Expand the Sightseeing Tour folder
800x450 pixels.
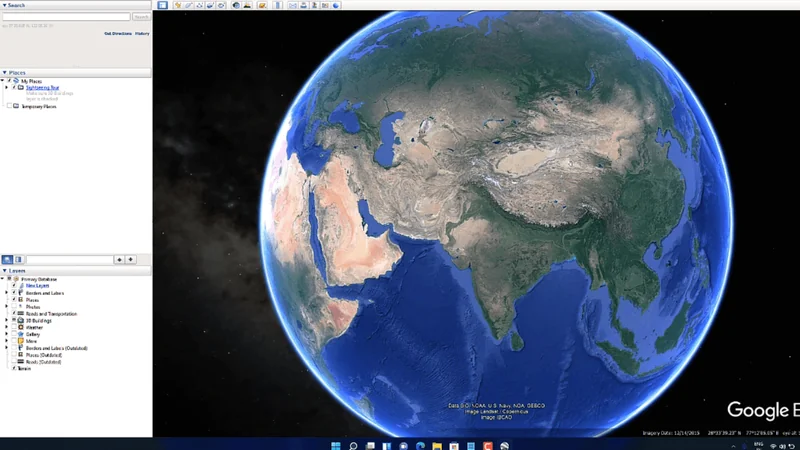(6, 88)
